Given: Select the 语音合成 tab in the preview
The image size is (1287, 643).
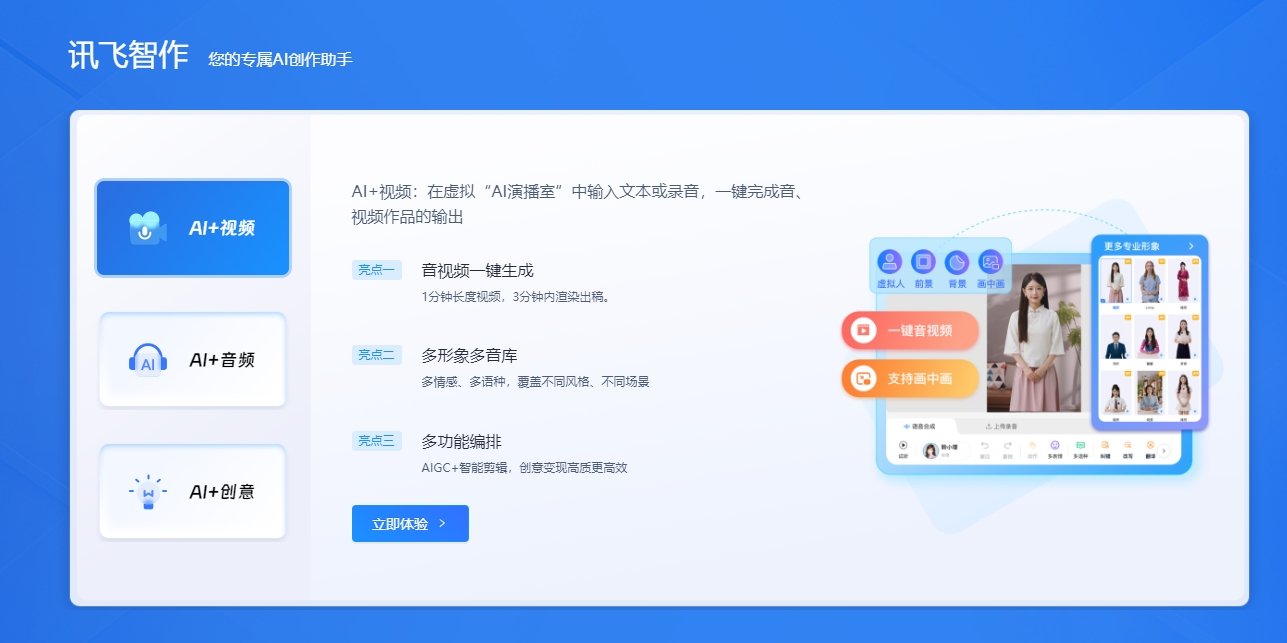Looking at the screenshot, I should (x=918, y=426).
